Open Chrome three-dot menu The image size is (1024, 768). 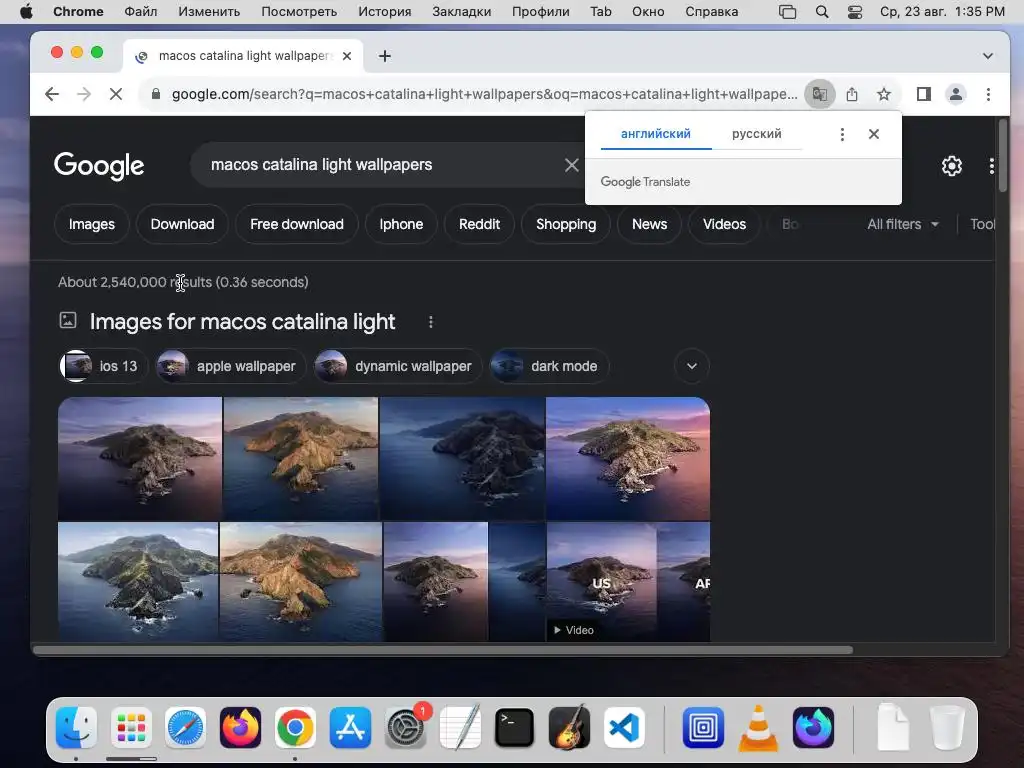(988, 94)
